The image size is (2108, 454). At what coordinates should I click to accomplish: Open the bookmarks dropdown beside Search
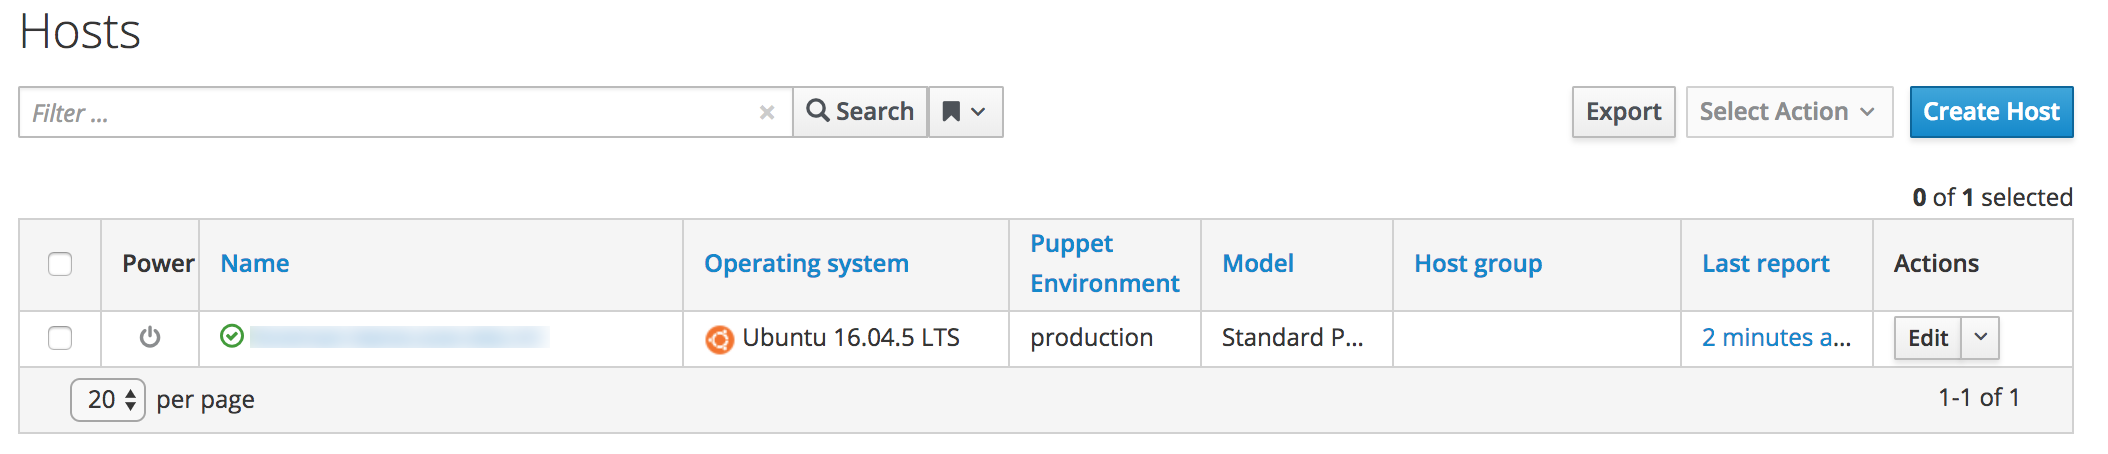tap(965, 112)
